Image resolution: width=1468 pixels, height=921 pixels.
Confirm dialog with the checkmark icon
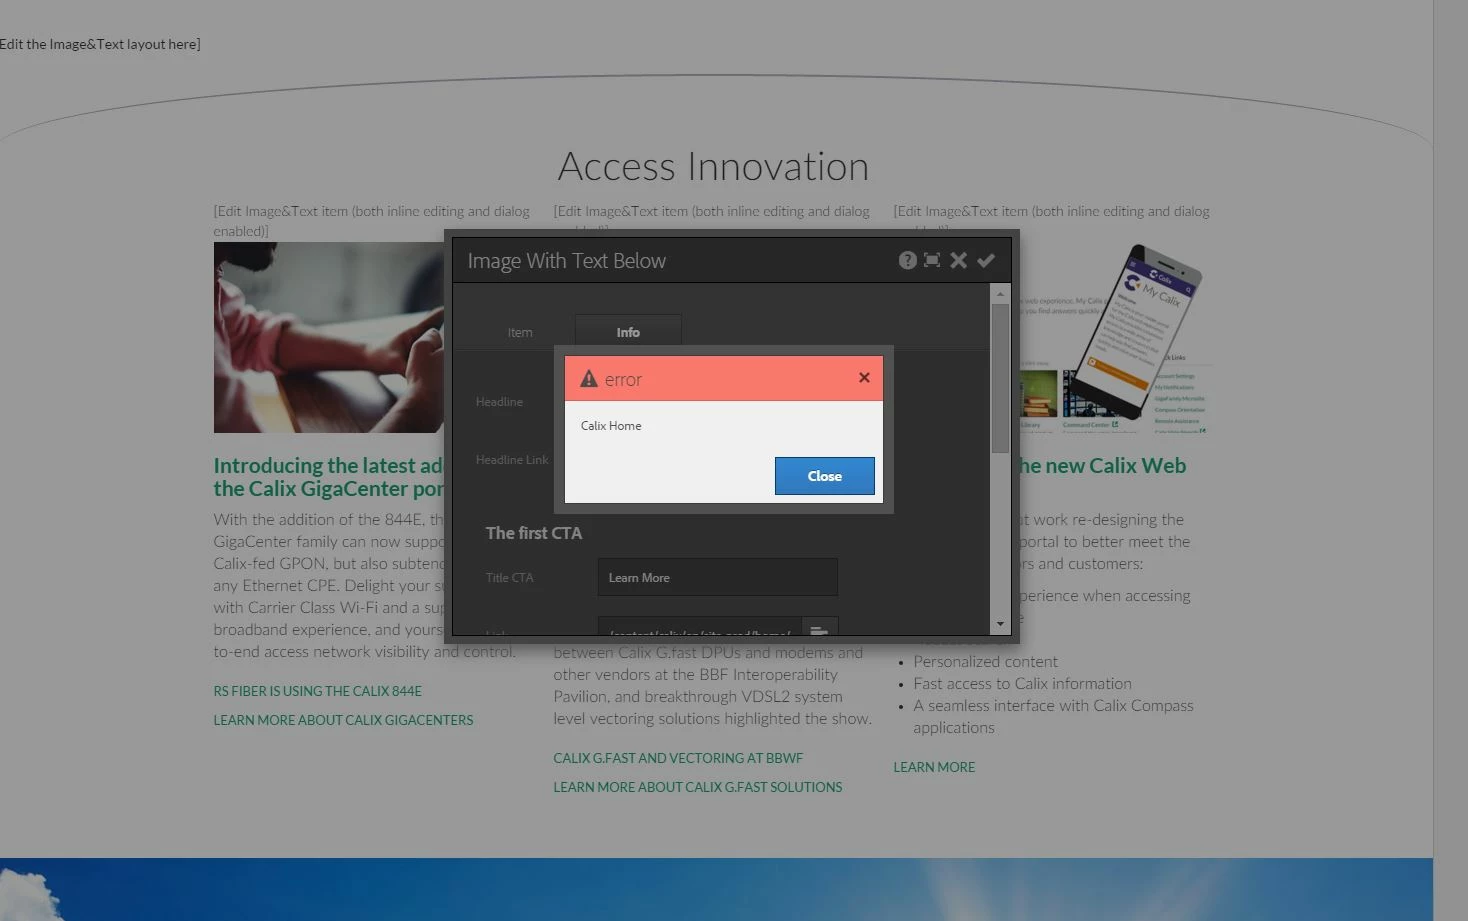(x=986, y=260)
